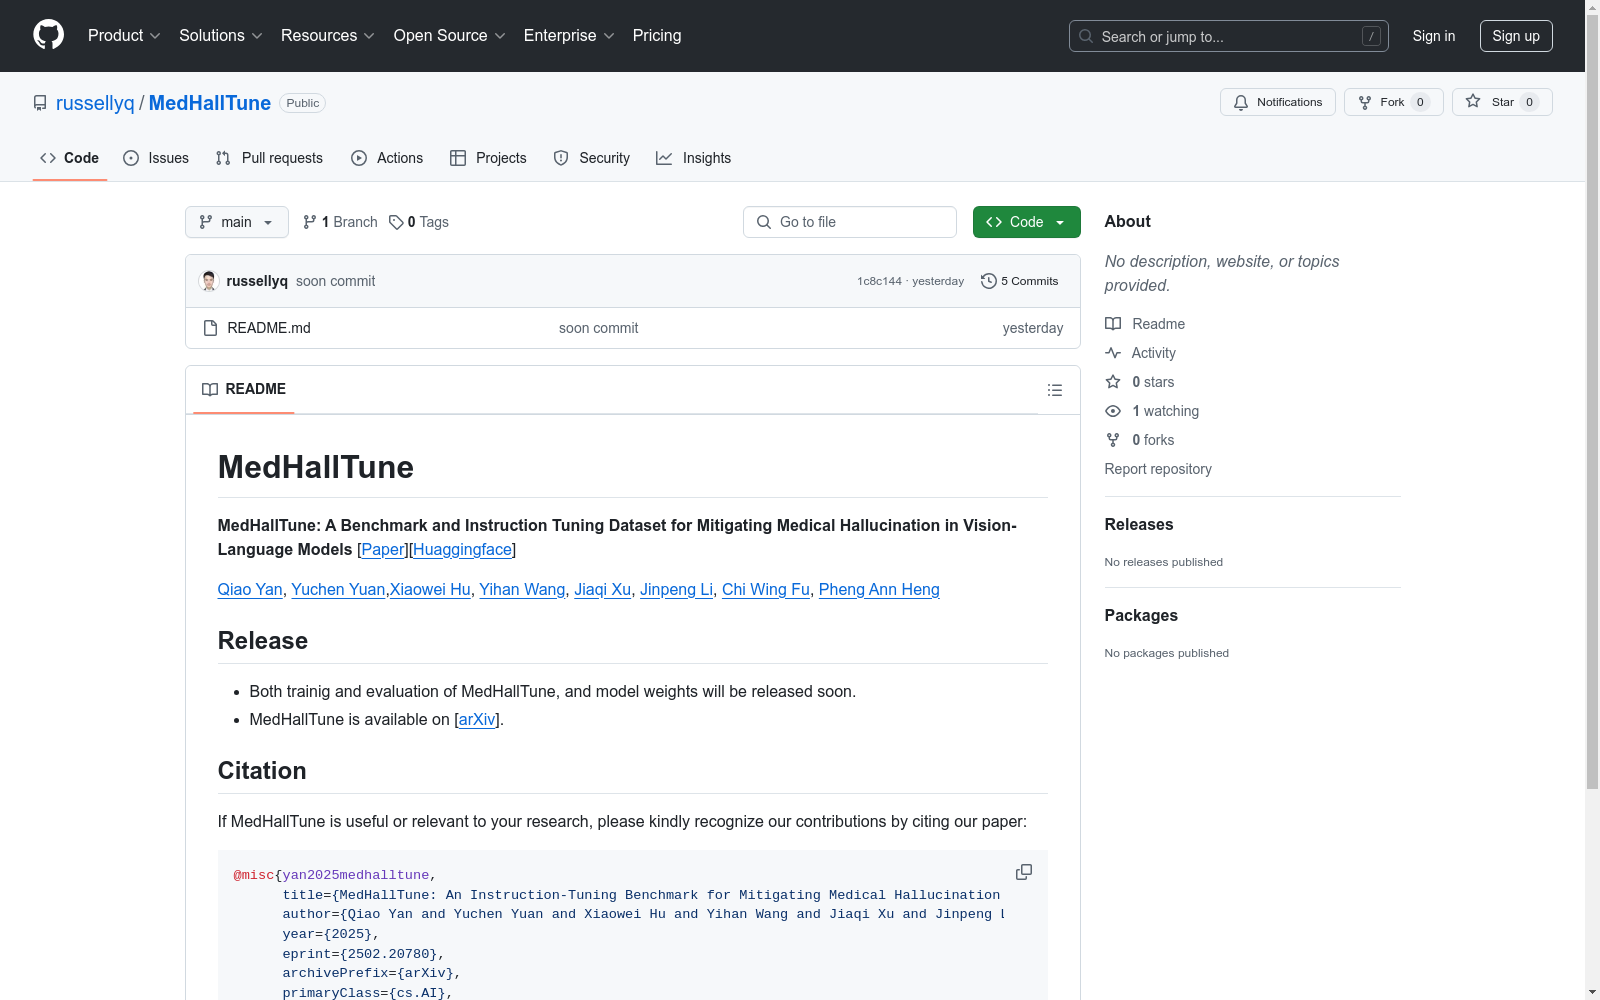
Task: Click Report repository
Action: pos(1158,469)
